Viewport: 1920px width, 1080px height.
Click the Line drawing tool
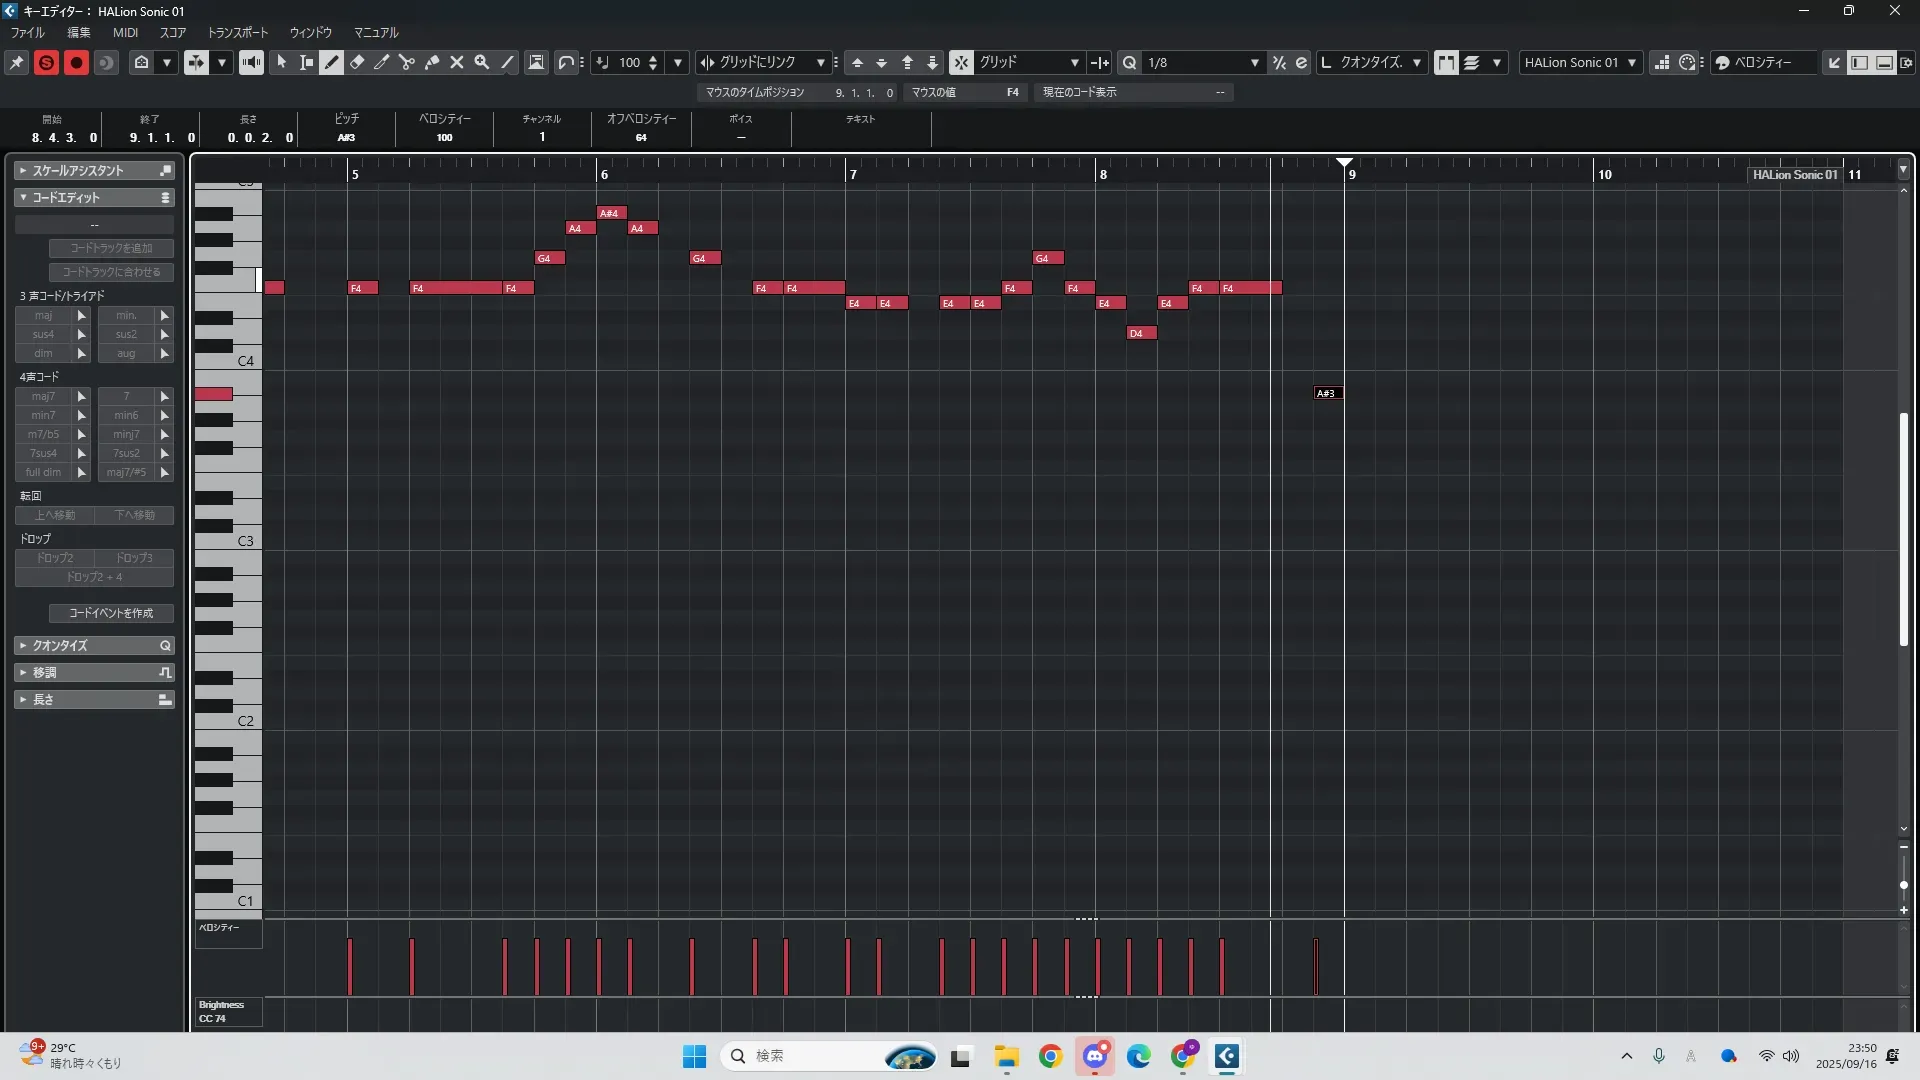point(508,62)
